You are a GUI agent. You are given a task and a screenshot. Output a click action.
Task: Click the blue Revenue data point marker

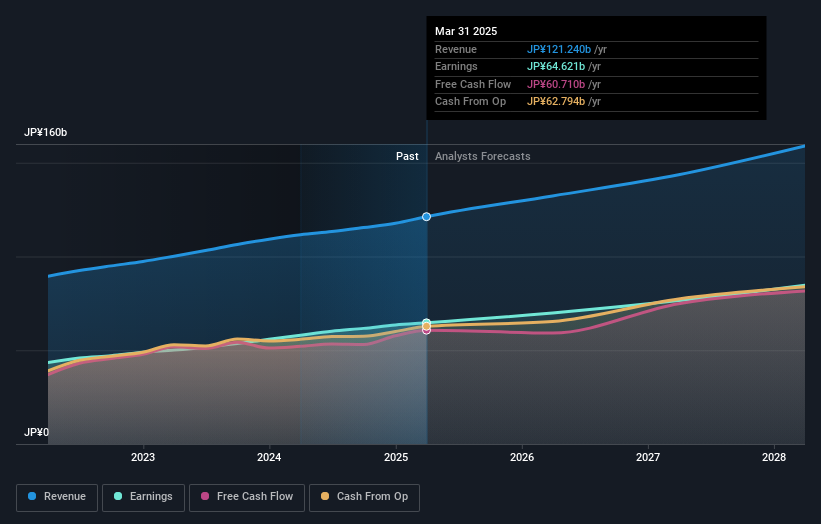click(426, 217)
